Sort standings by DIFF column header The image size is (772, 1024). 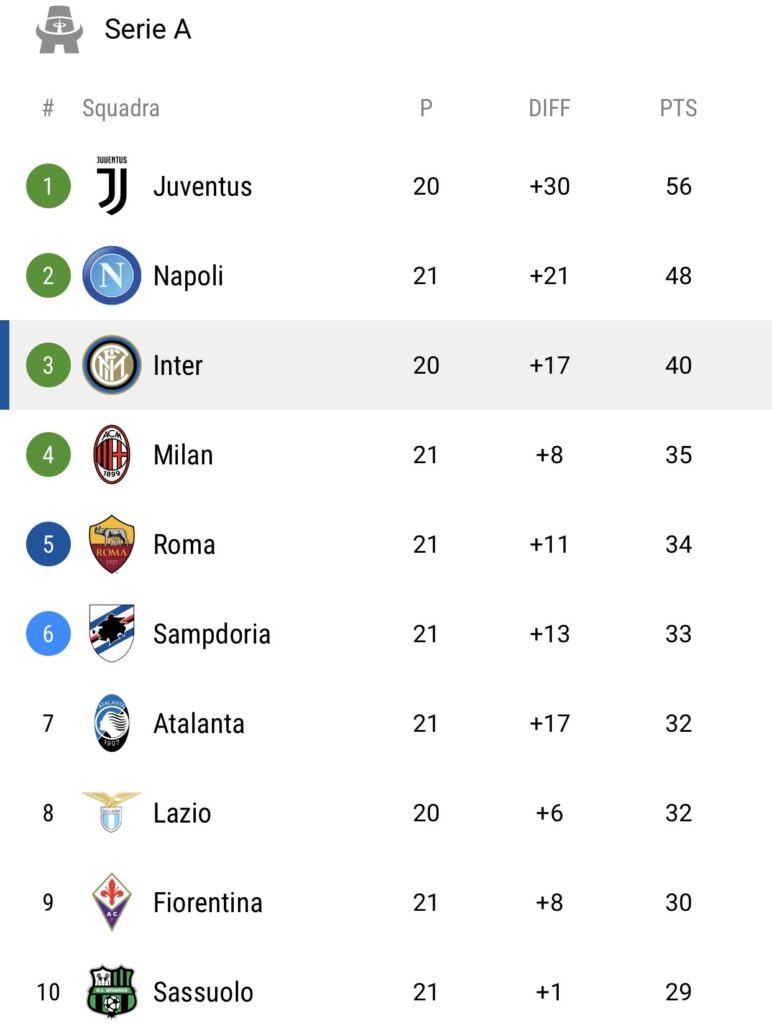[x=549, y=108]
